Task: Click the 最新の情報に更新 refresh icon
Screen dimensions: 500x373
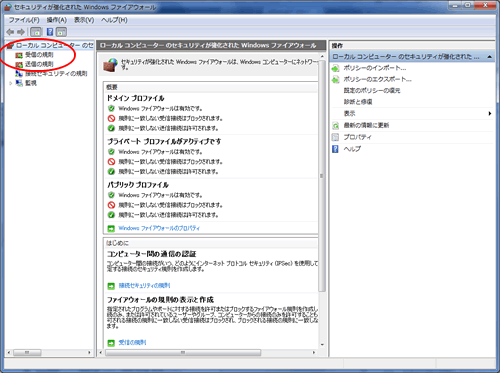Action: [335, 126]
